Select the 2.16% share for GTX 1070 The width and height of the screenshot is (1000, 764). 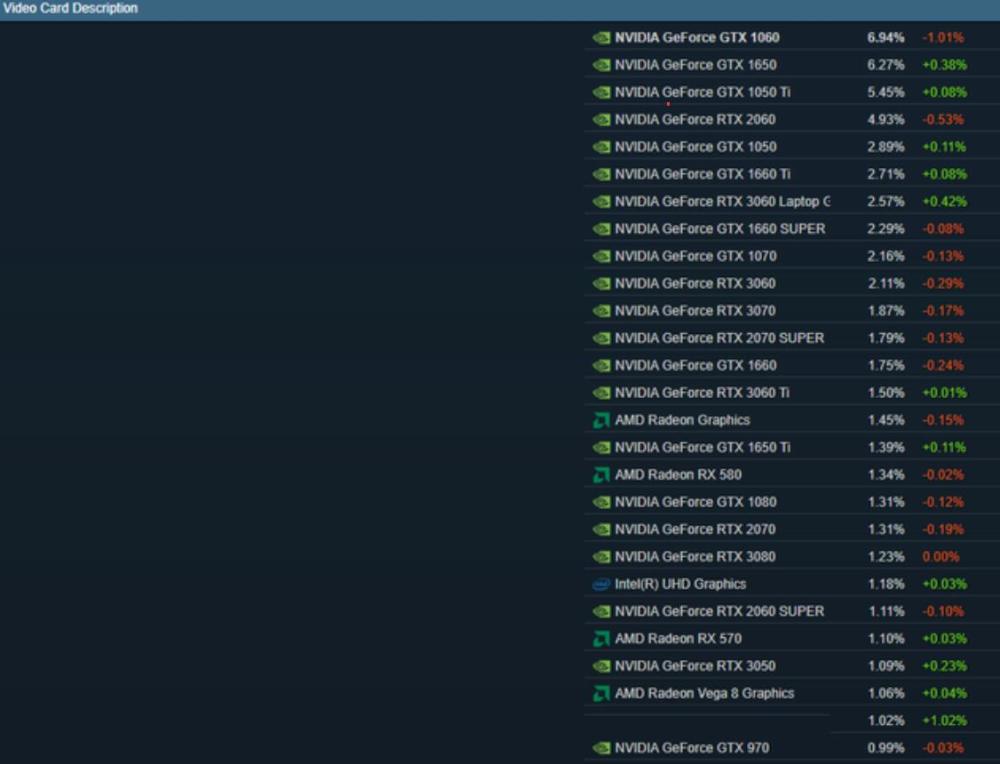[886, 256]
